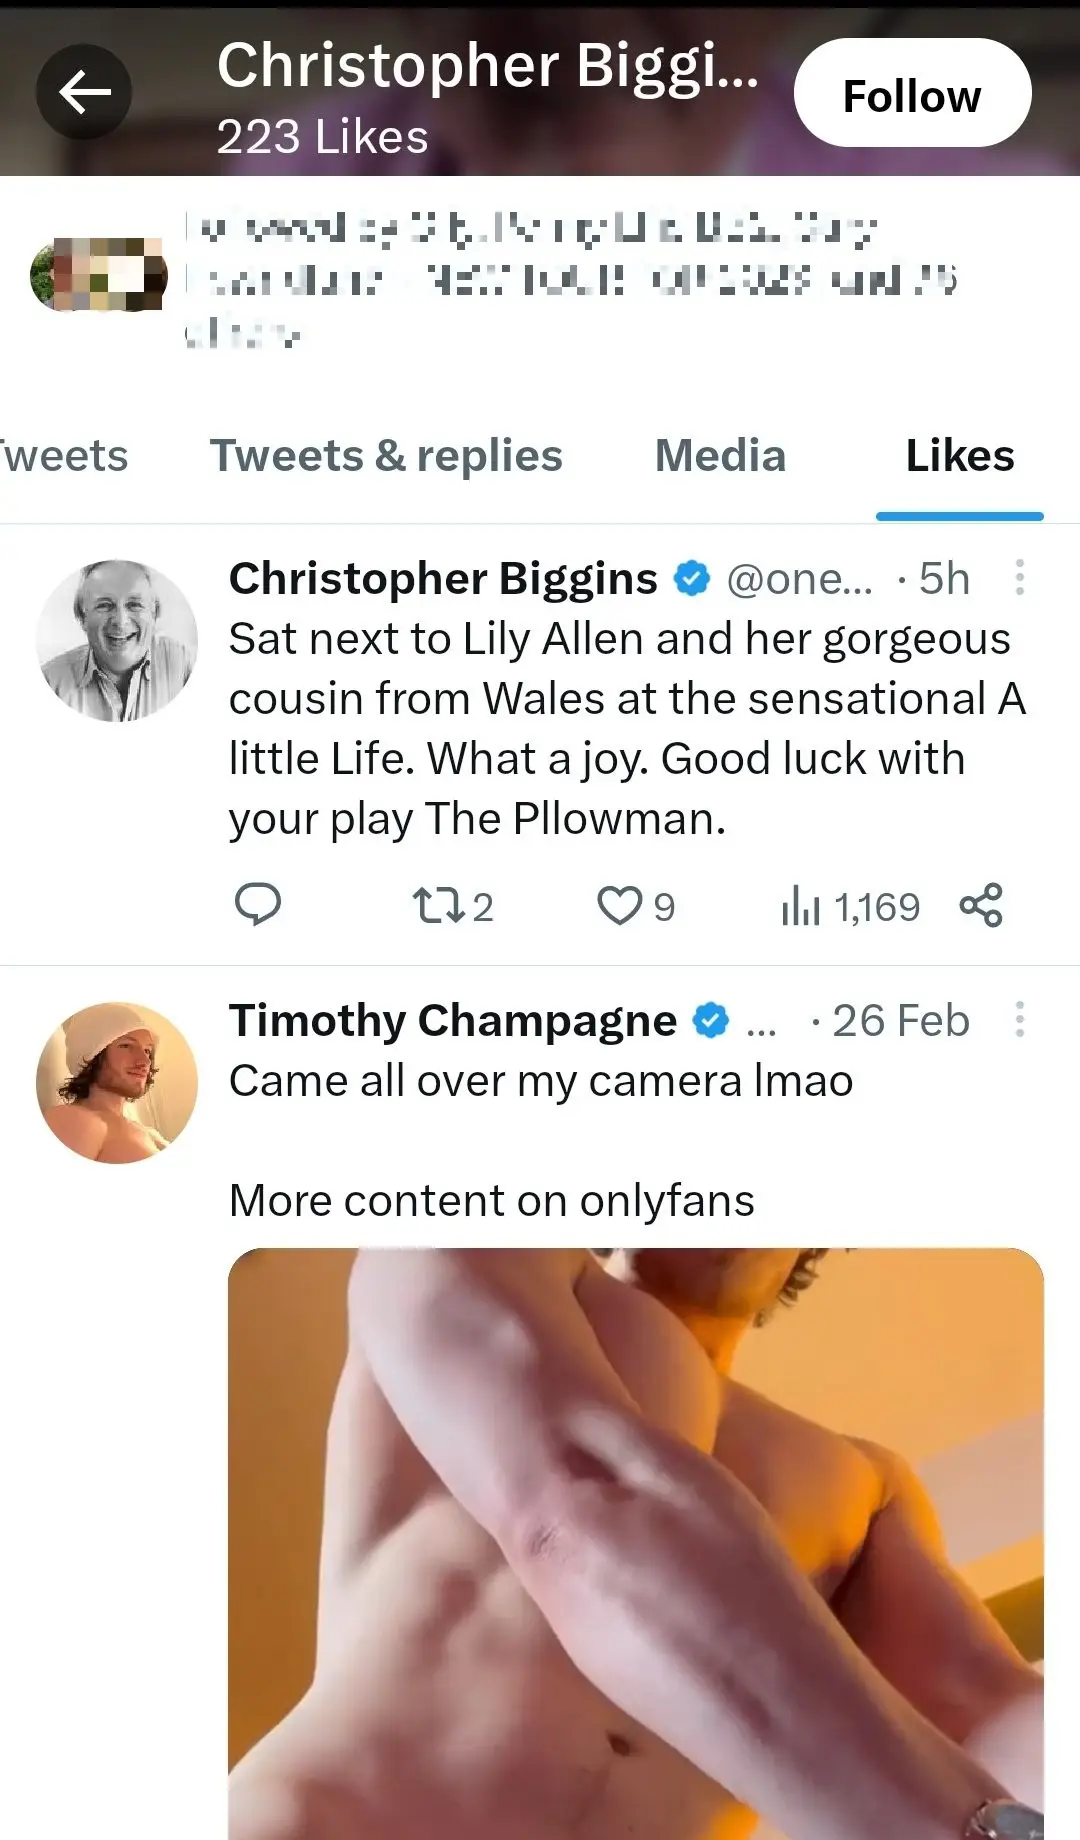Open the 5h timestamp on Biggins' tweet
Viewport: 1080px width, 1840px height.
[944, 578]
